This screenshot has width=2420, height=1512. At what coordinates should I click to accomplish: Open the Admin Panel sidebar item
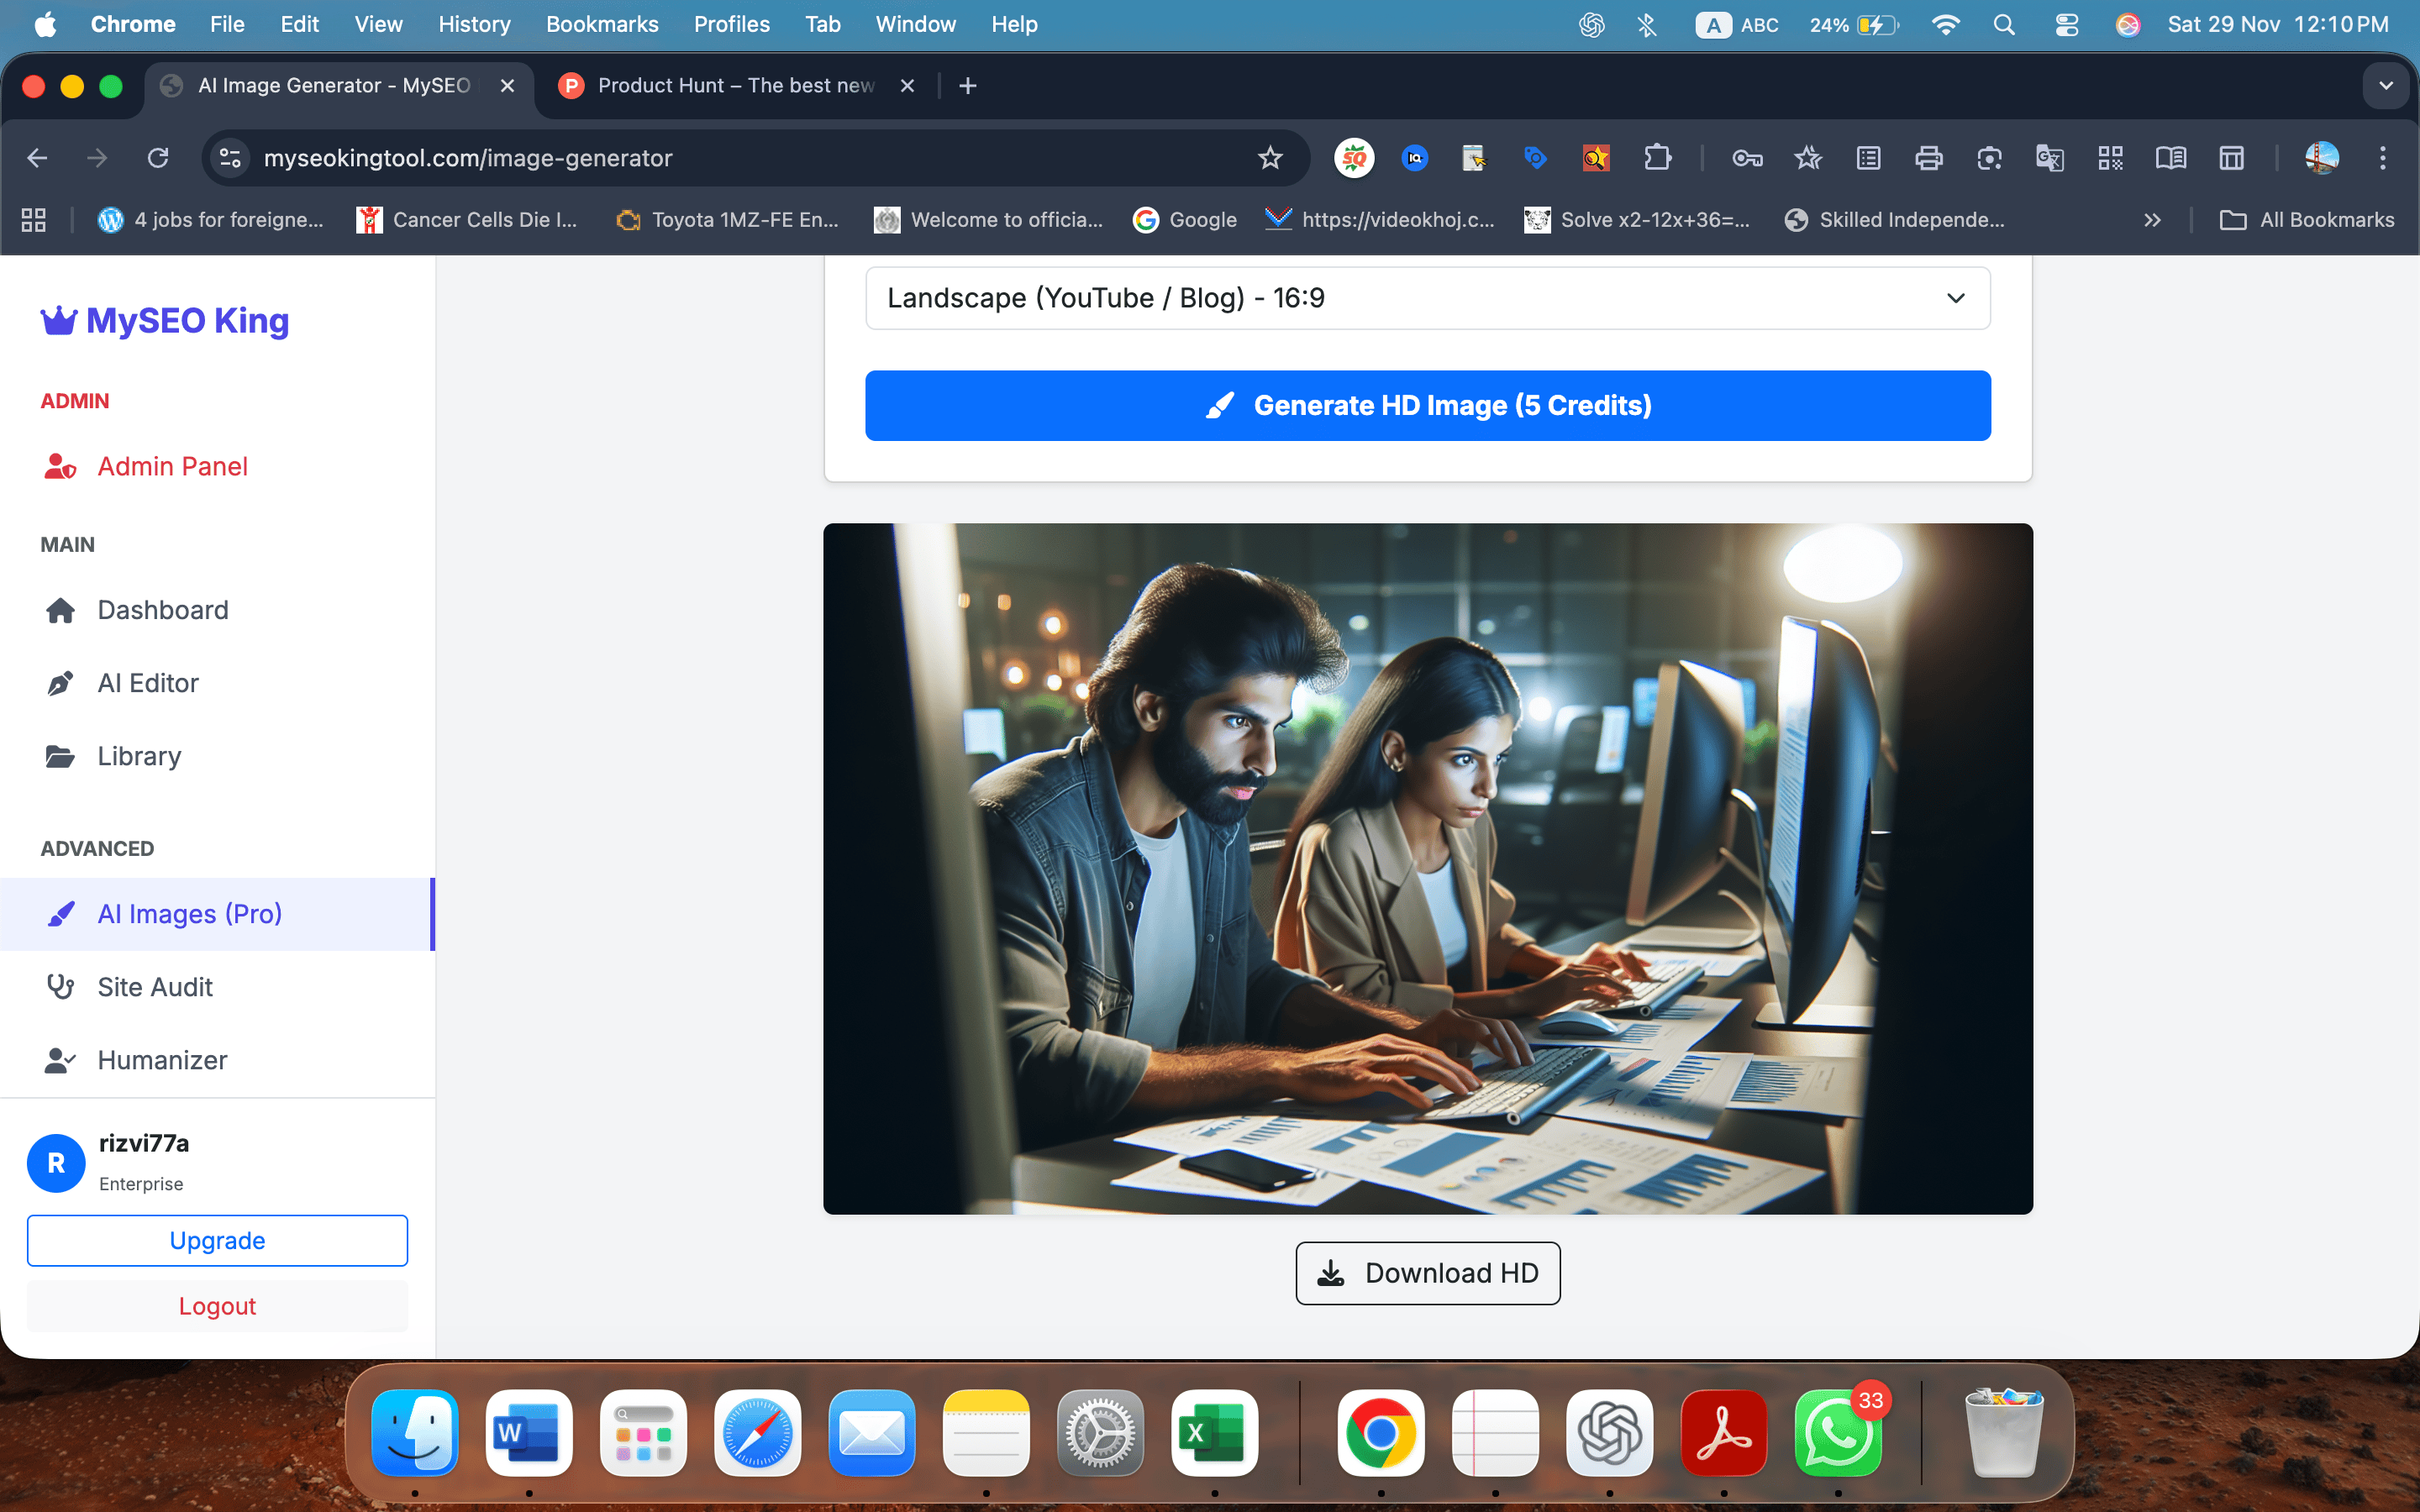[171, 466]
